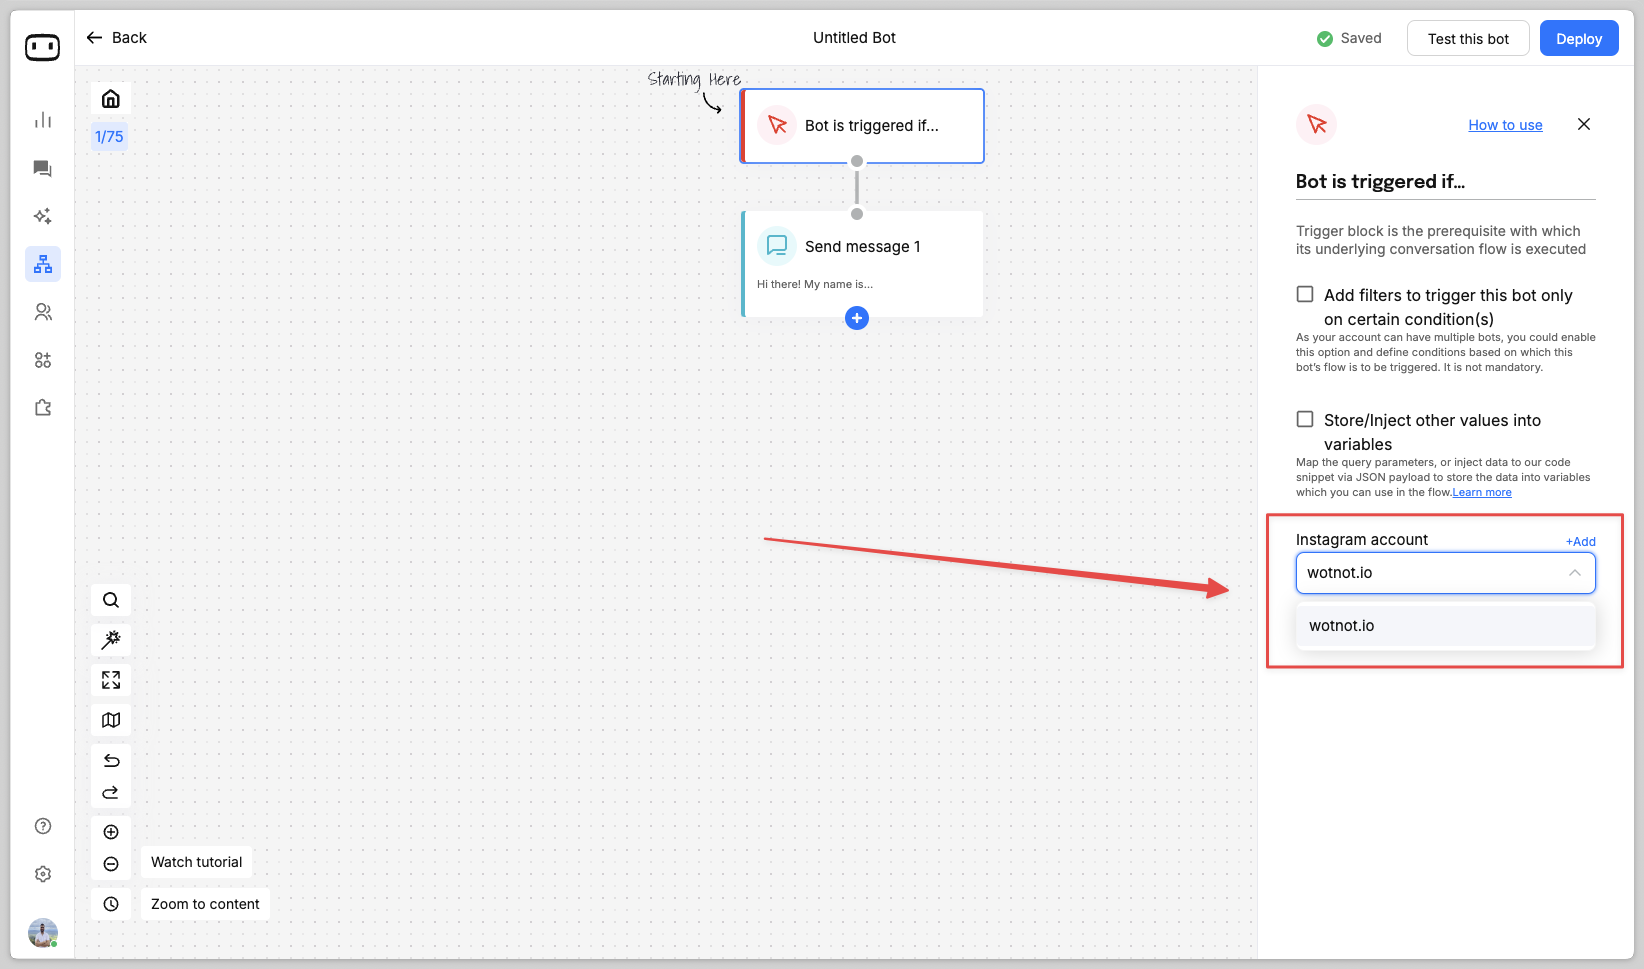Toggle the minimap map icon
The width and height of the screenshot is (1644, 969).
pyautogui.click(x=111, y=720)
